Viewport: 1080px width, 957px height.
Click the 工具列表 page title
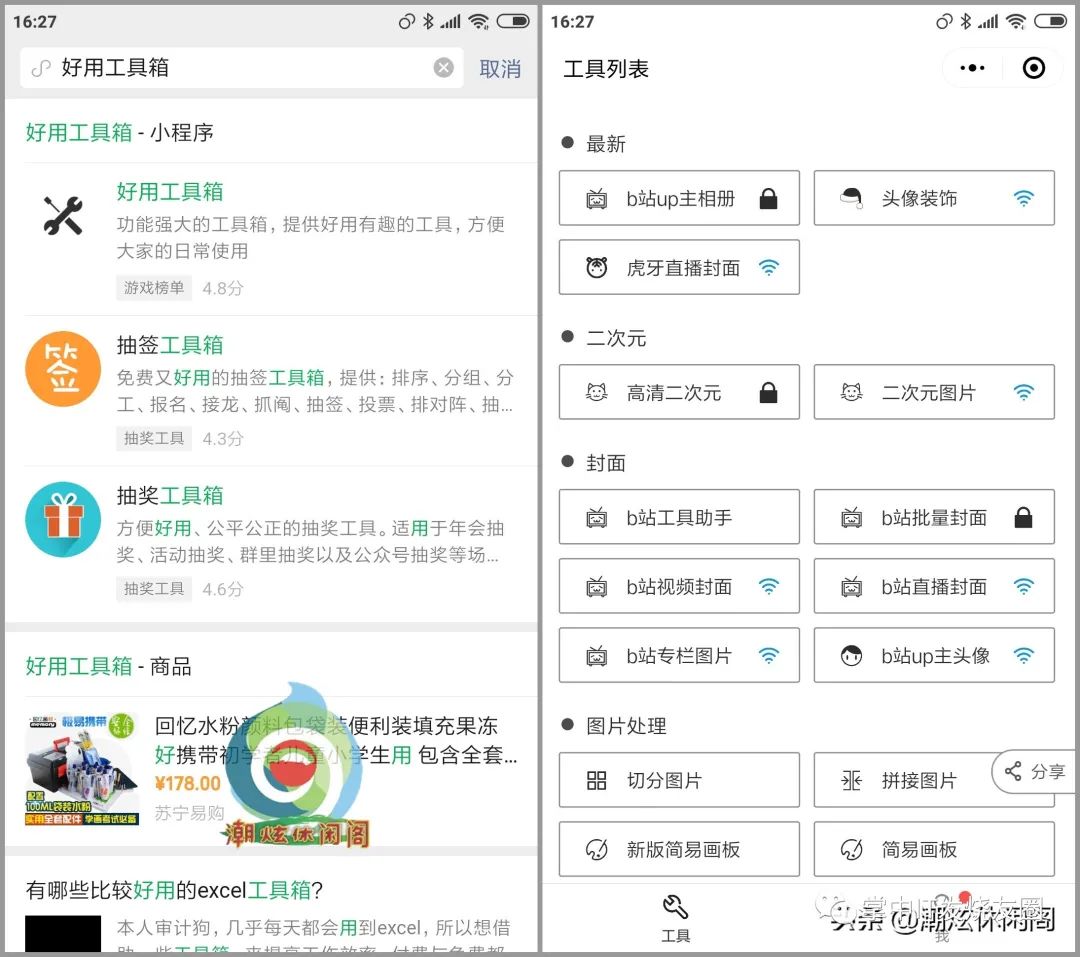606,68
